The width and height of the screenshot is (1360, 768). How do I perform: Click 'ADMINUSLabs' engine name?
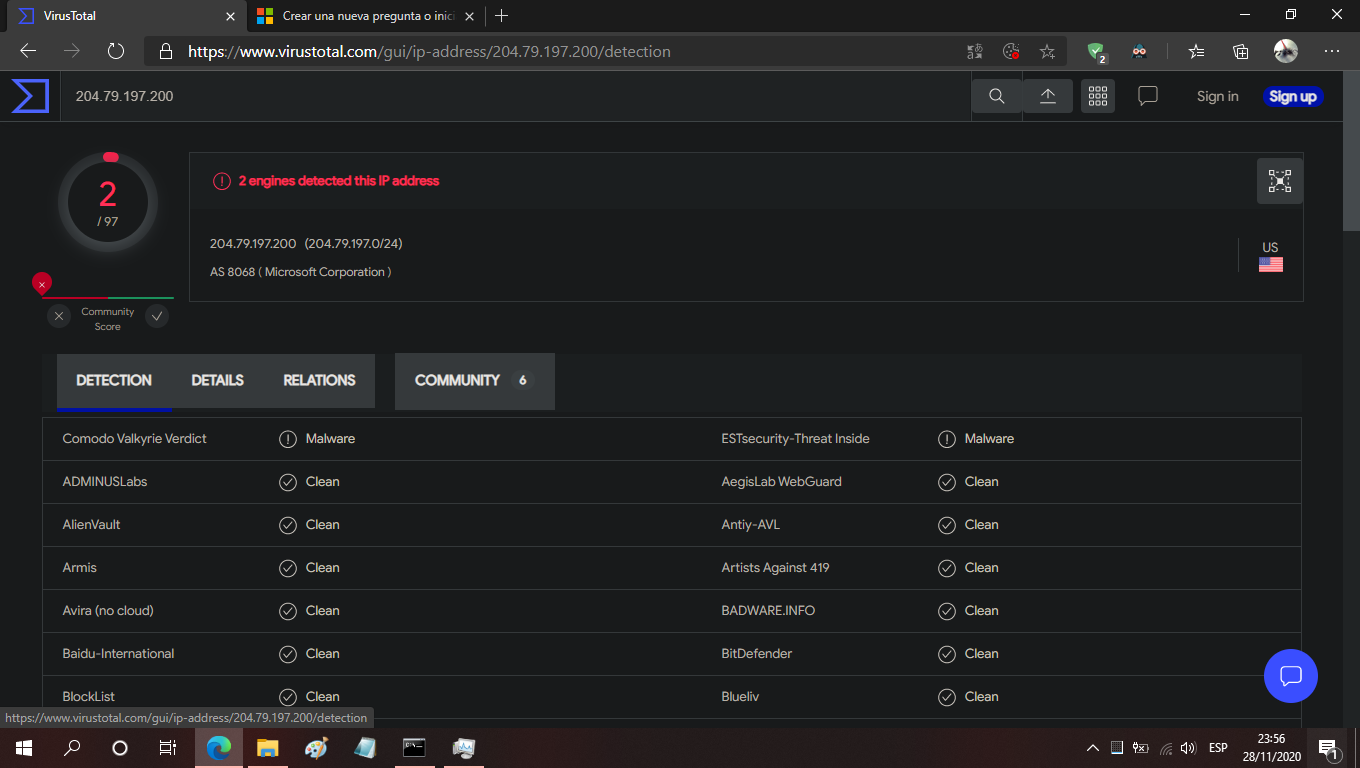(105, 481)
